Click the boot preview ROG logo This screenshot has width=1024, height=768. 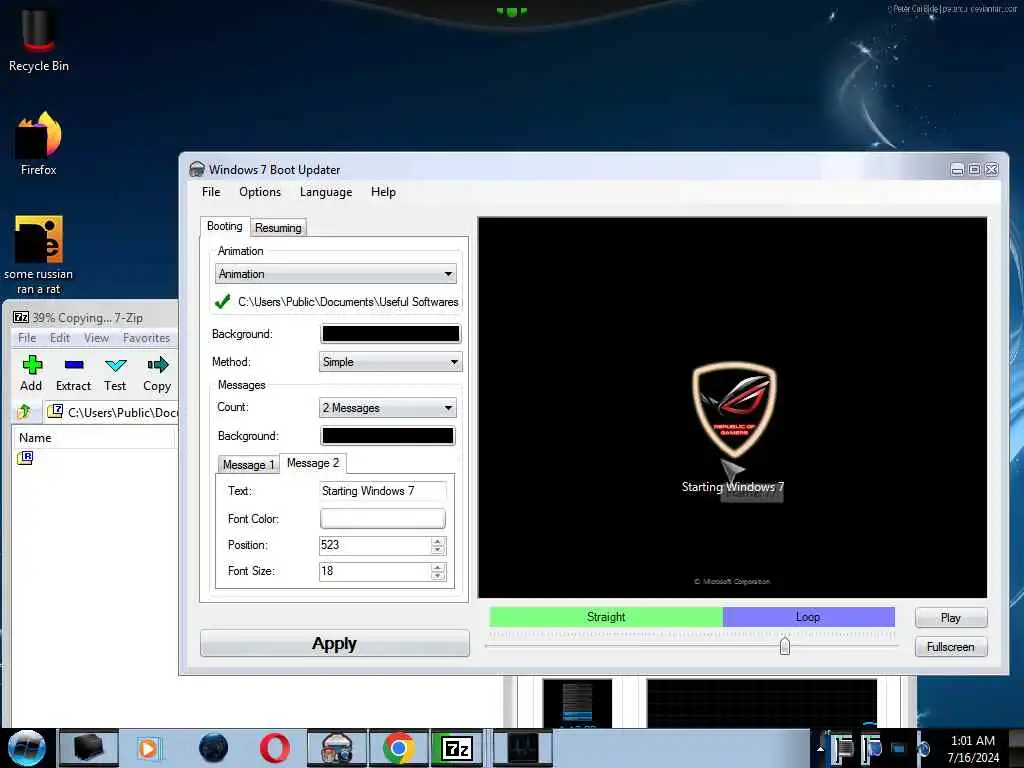click(734, 409)
